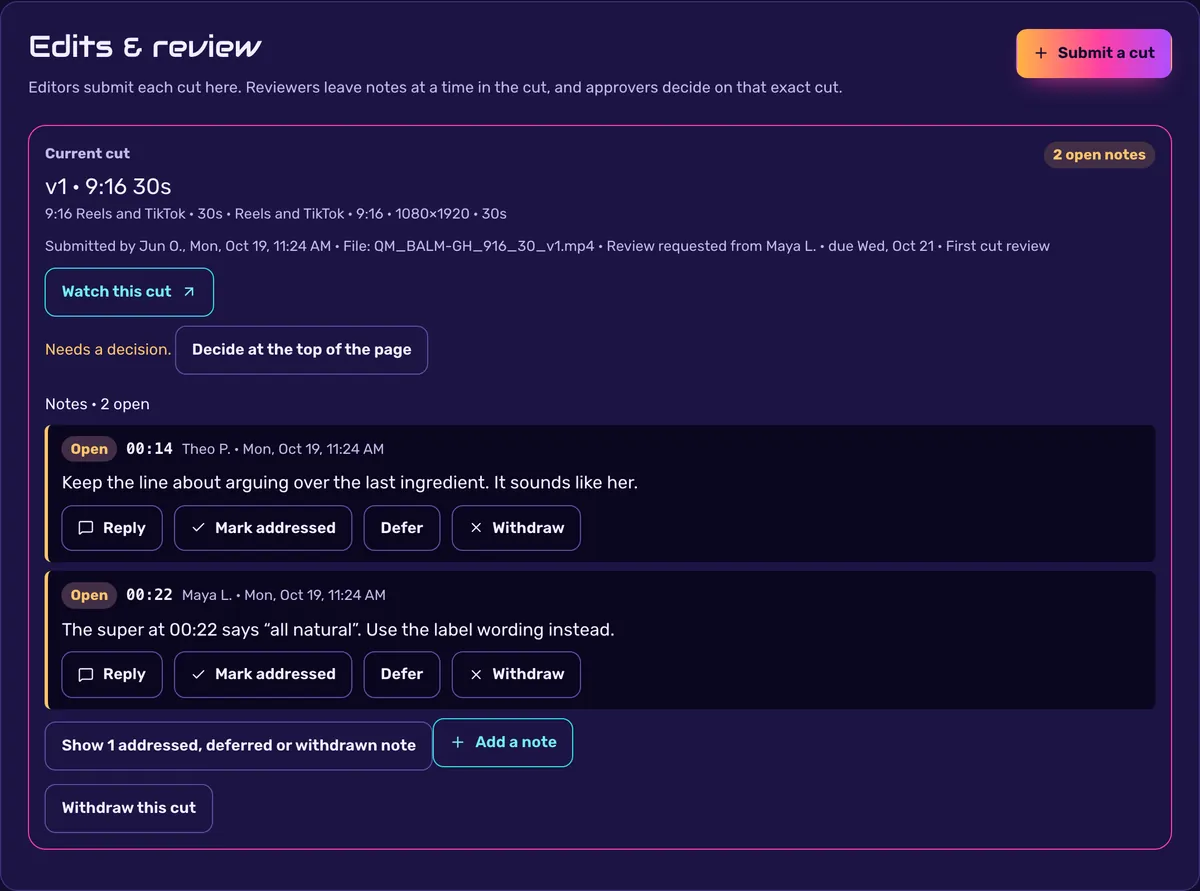Click the 2 open notes badge

click(1099, 155)
